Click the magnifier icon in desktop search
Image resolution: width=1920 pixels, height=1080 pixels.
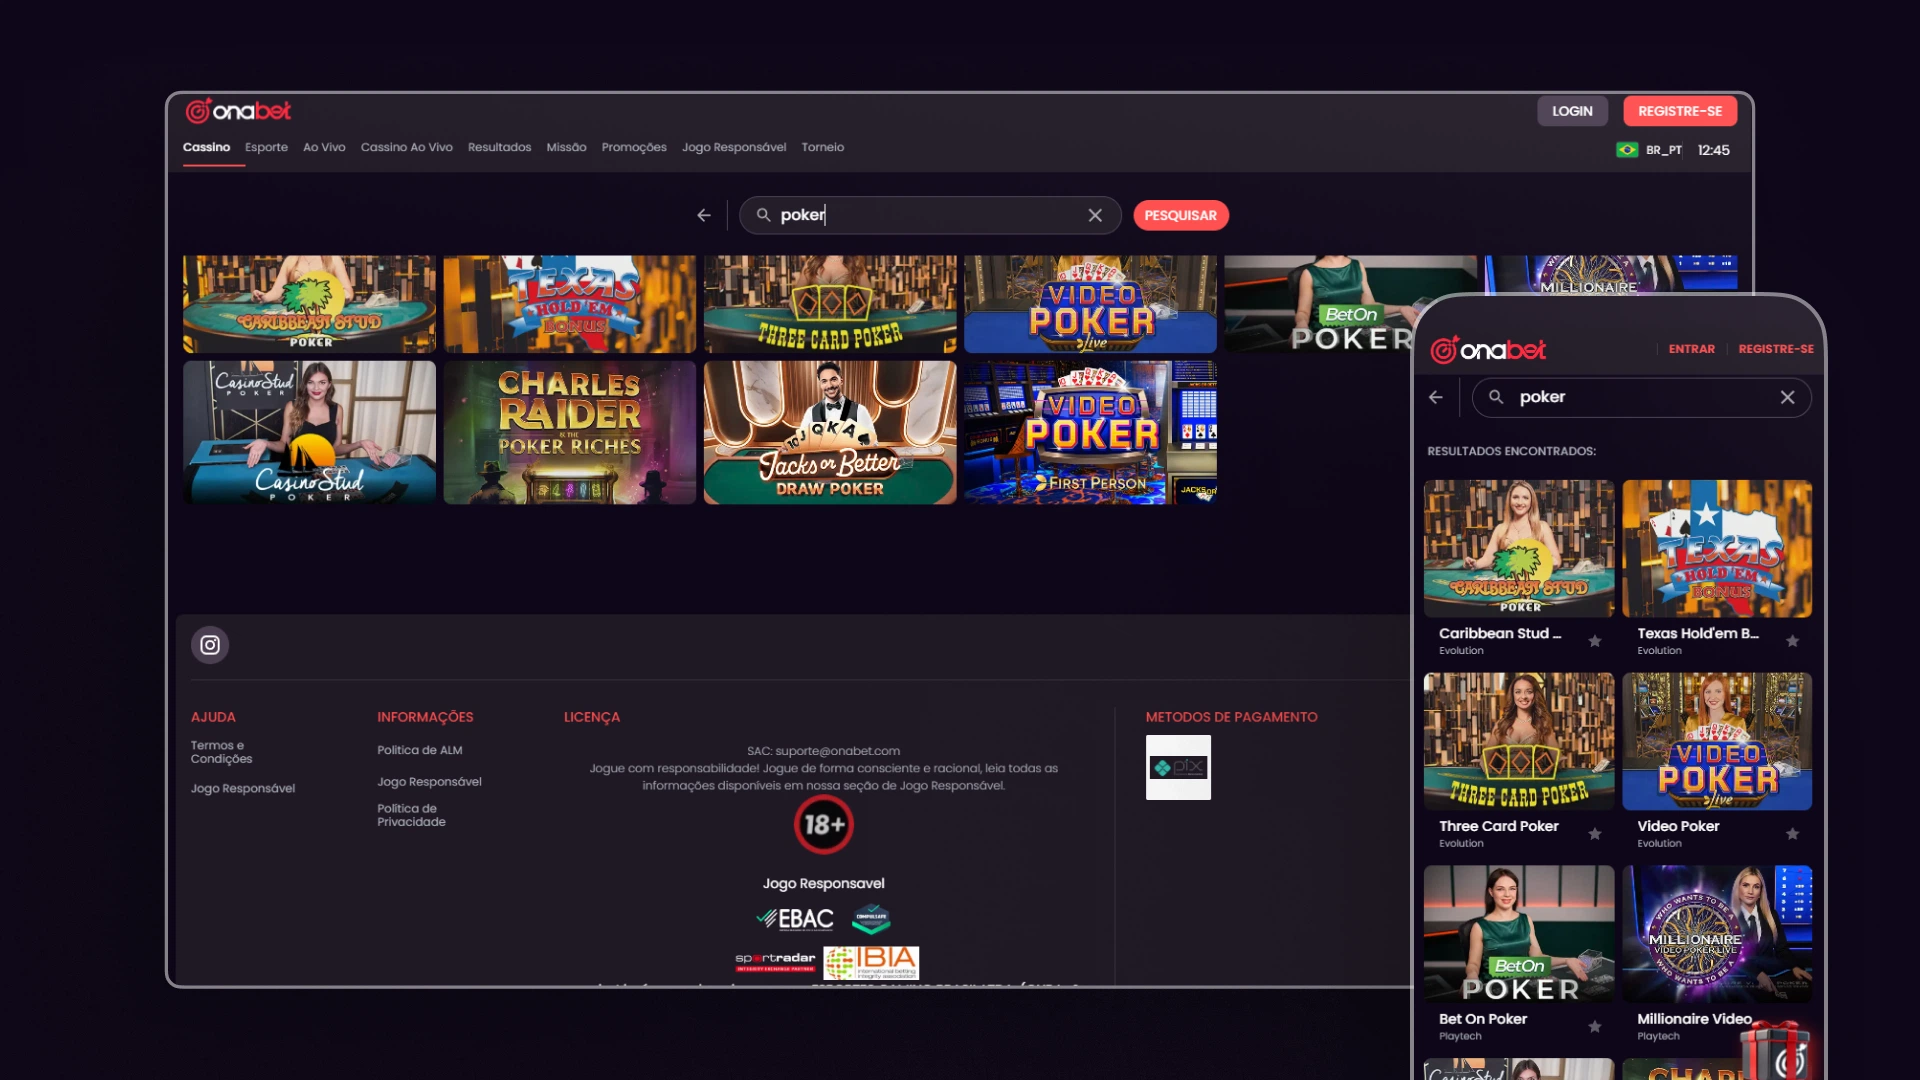763,215
